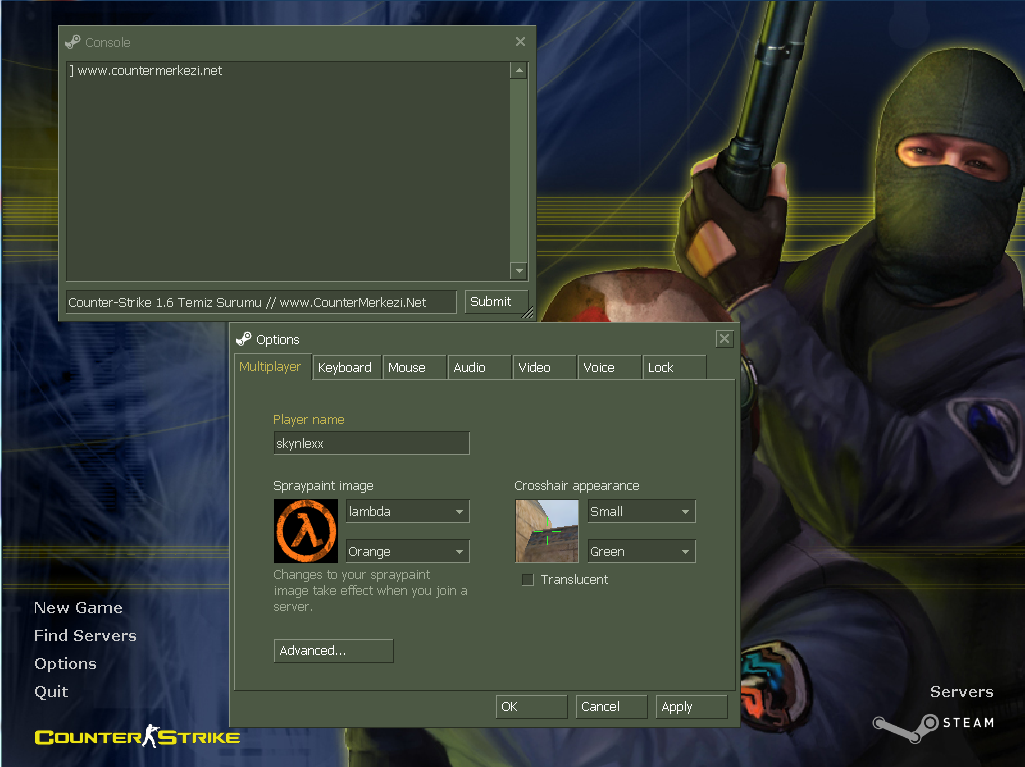
Task: Switch to the Keyboard tab
Action: point(346,367)
